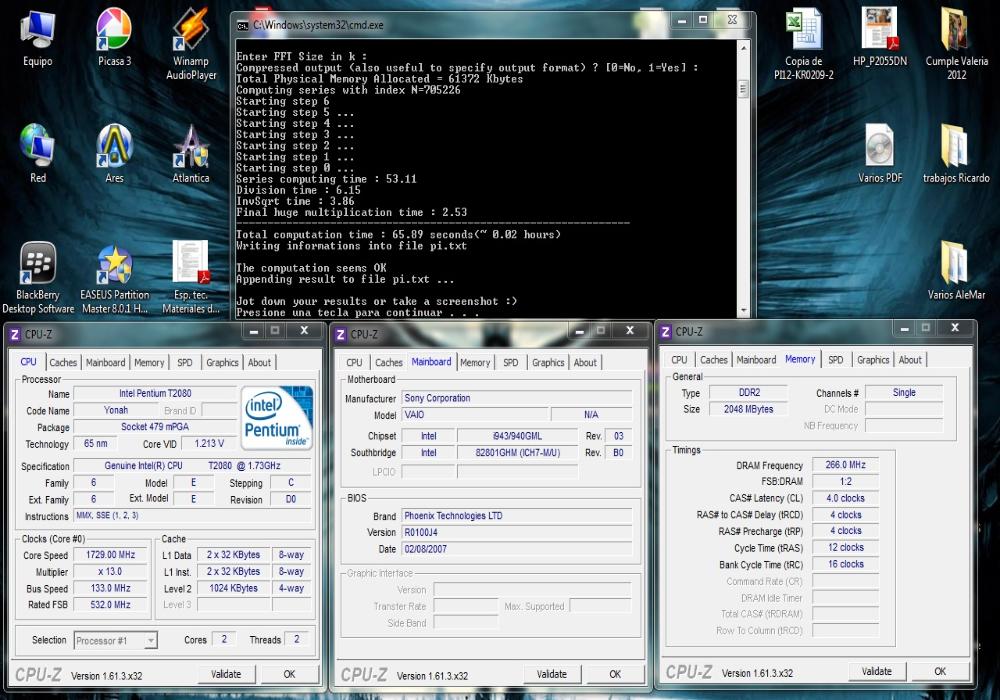Open Memory tab in left CPU-Z window
Viewport: 1000px width, 700px height.
tap(149, 362)
